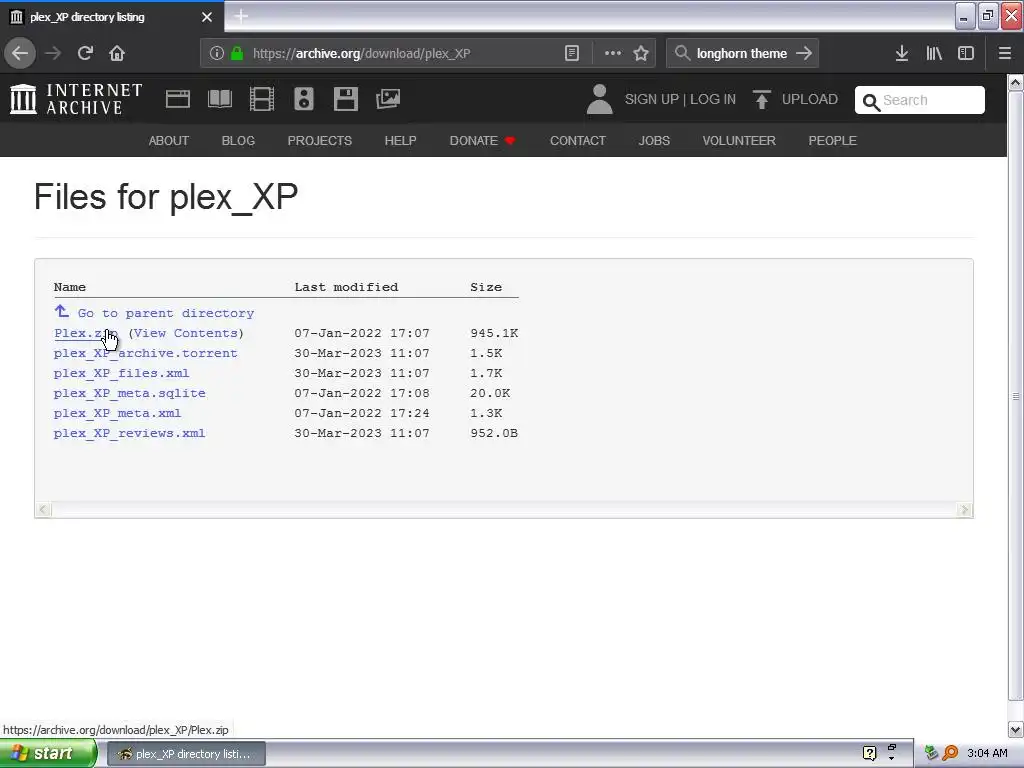Click the Last modified column header
This screenshot has width=1024, height=768.
coord(346,287)
